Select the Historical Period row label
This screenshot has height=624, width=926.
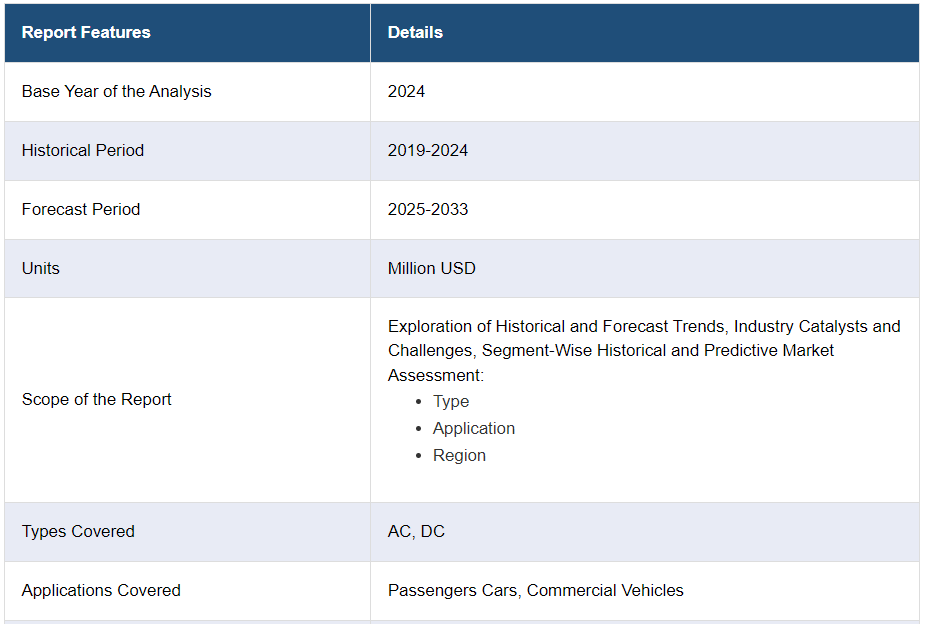click(x=83, y=151)
